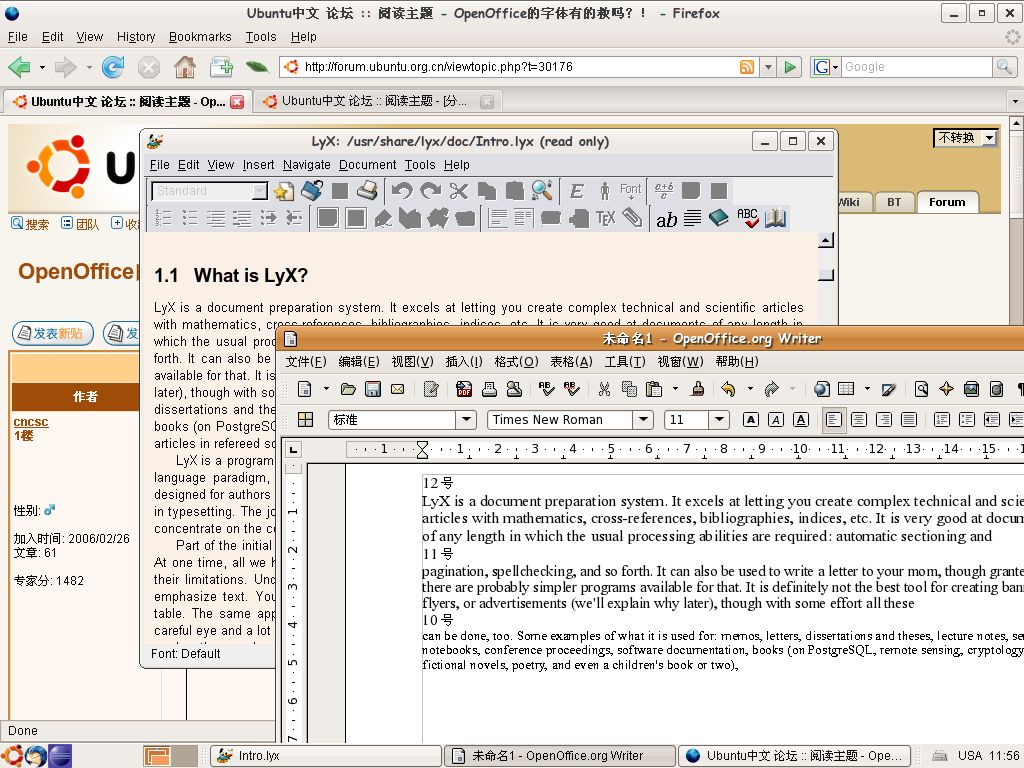Click the spellcheck ABC icon in LyX
This screenshot has width=1024, height=768.
(x=747, y=218)
